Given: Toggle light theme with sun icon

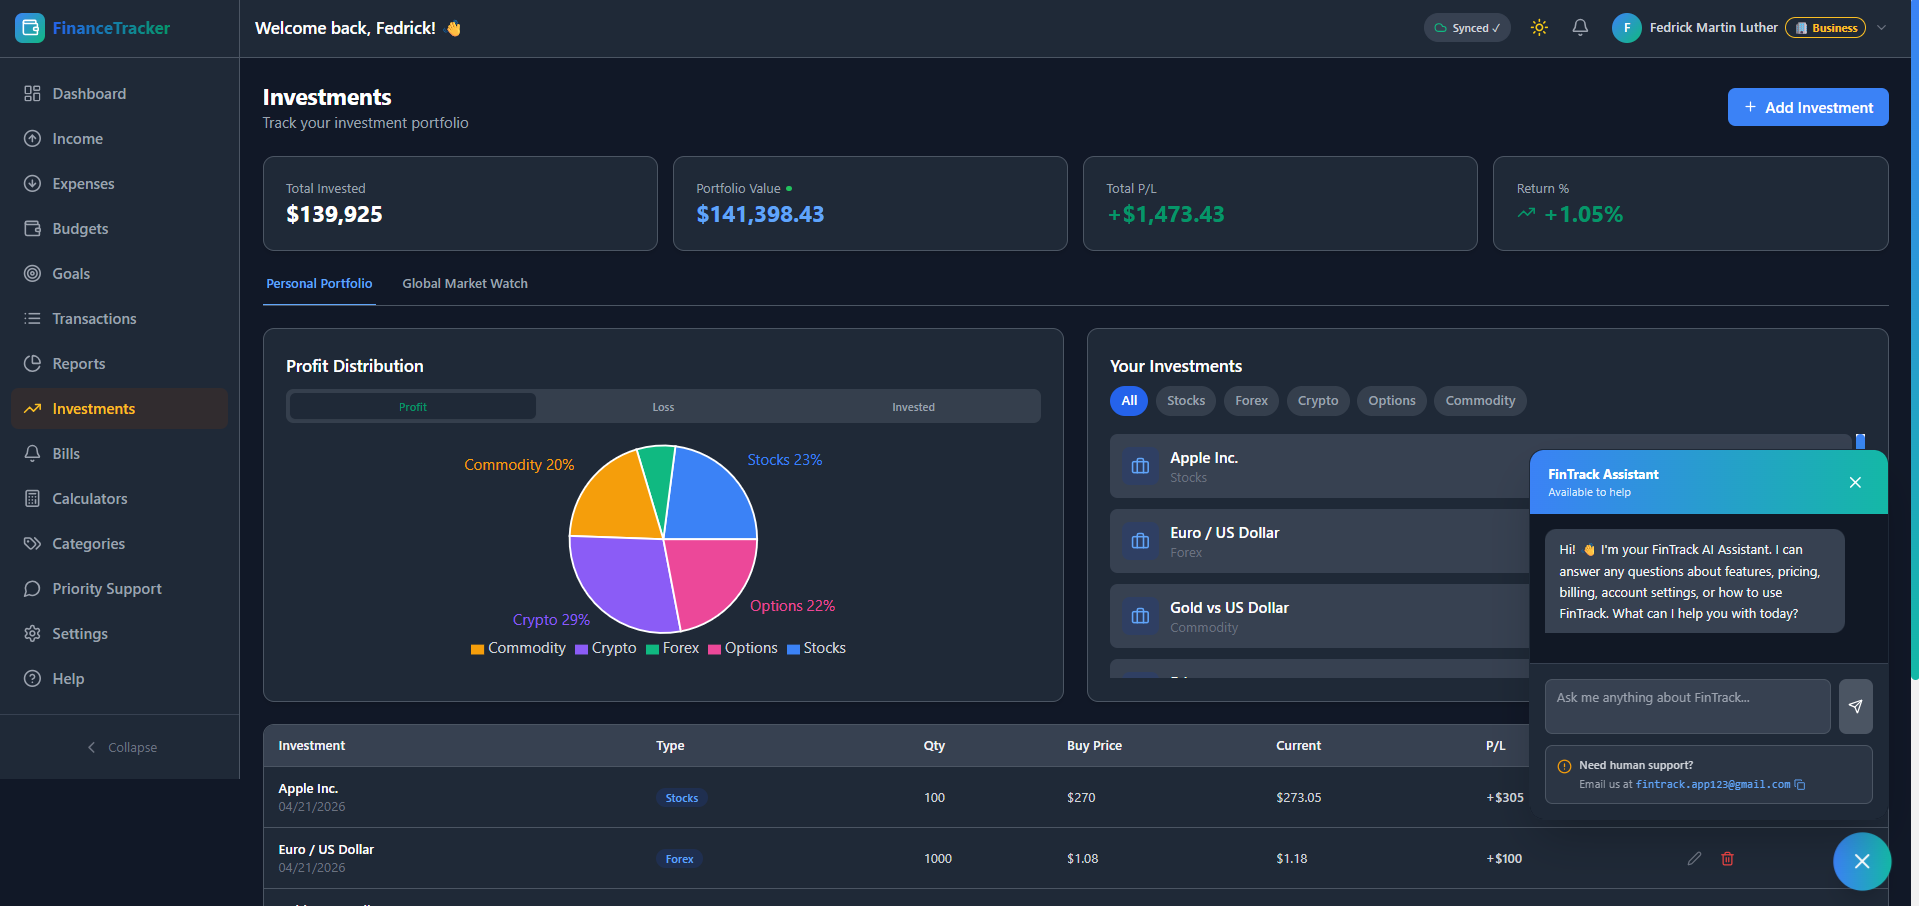Looking at the screenshot, I should coord(1539,28).
